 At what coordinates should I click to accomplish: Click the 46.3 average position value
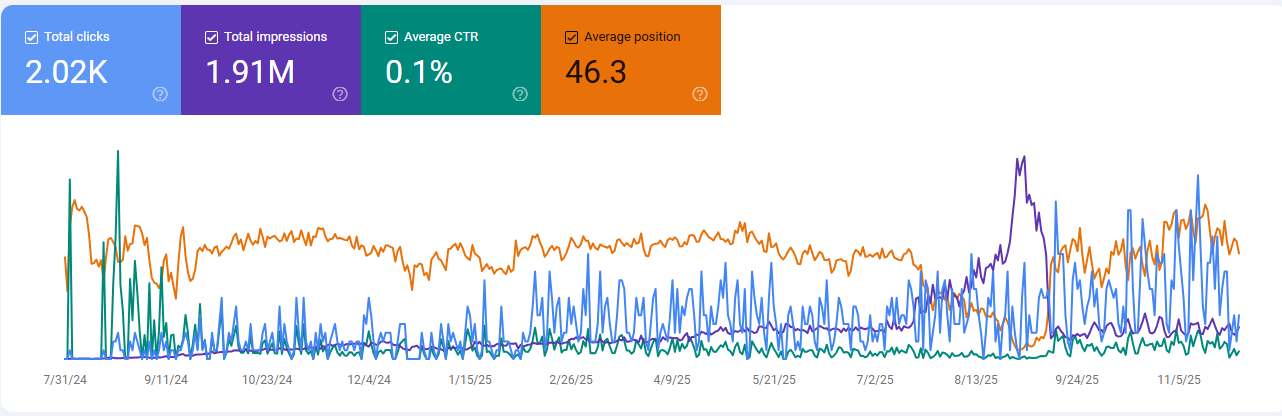click(x=596, y=72)
